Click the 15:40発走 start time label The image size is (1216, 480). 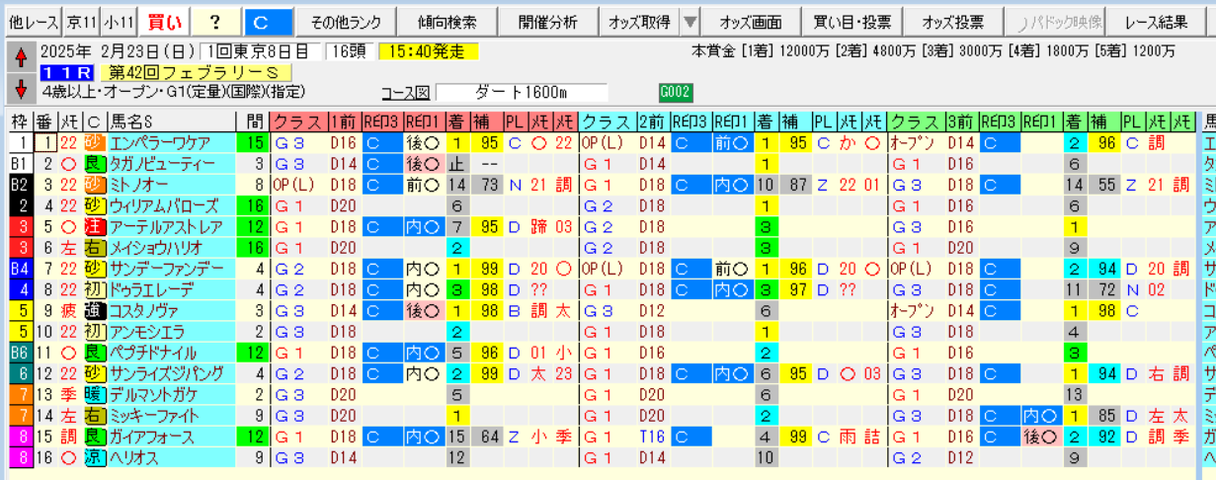[x=430, y=51]
